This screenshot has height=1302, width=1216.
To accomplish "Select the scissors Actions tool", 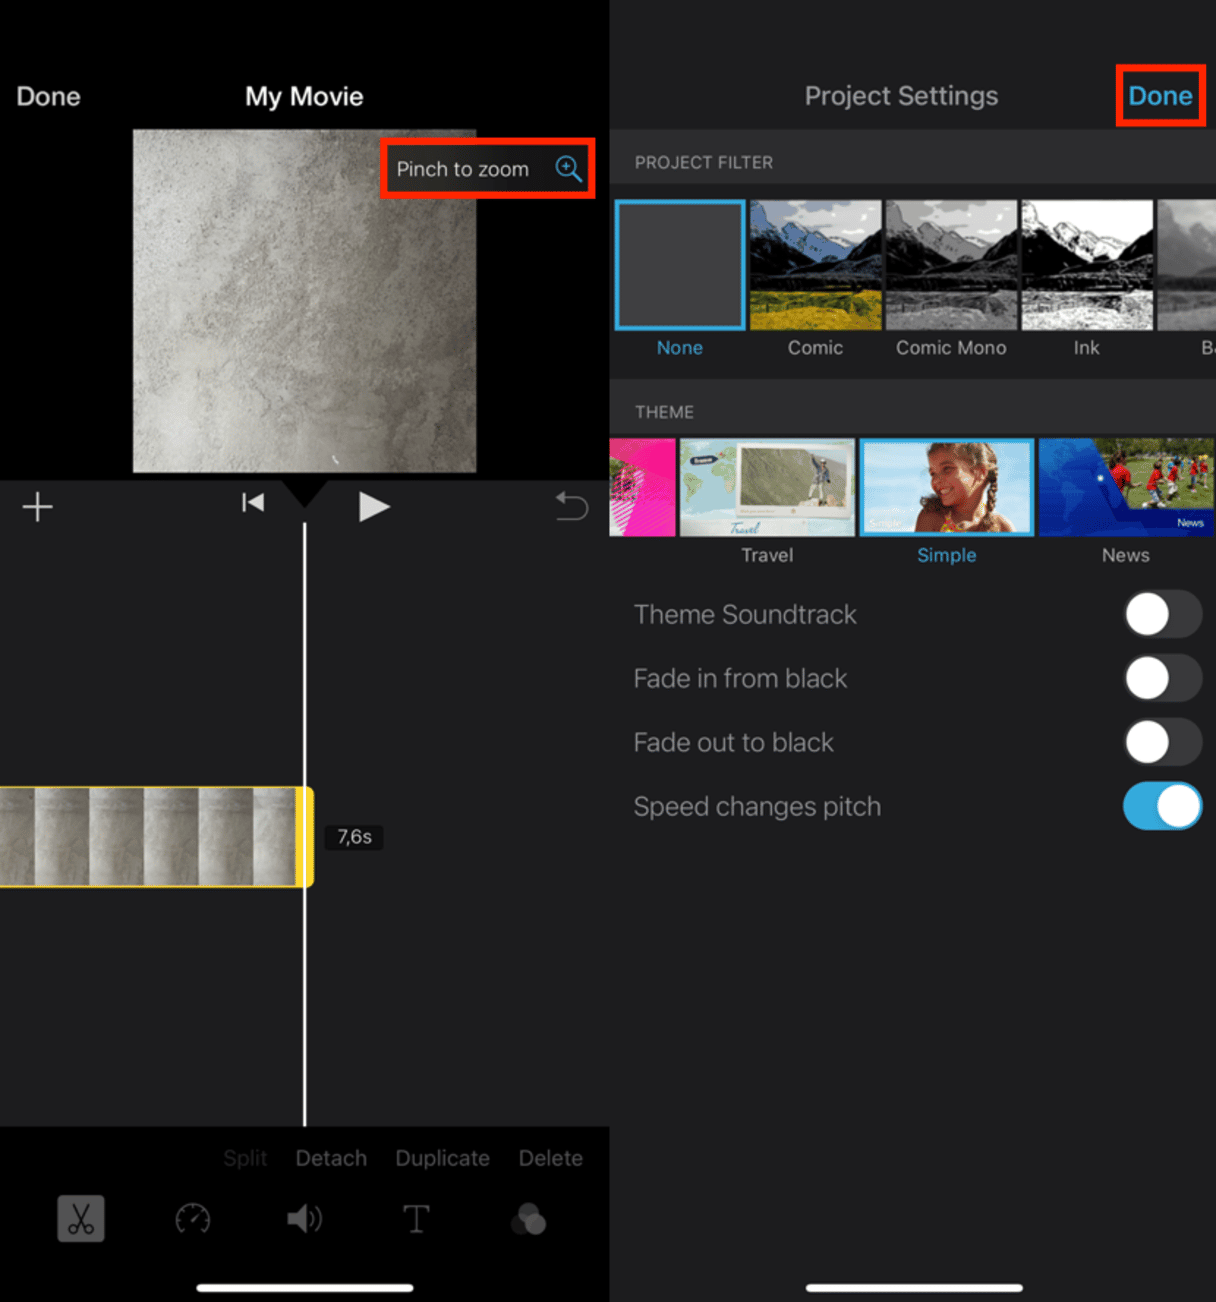I will pos(80,1219).
